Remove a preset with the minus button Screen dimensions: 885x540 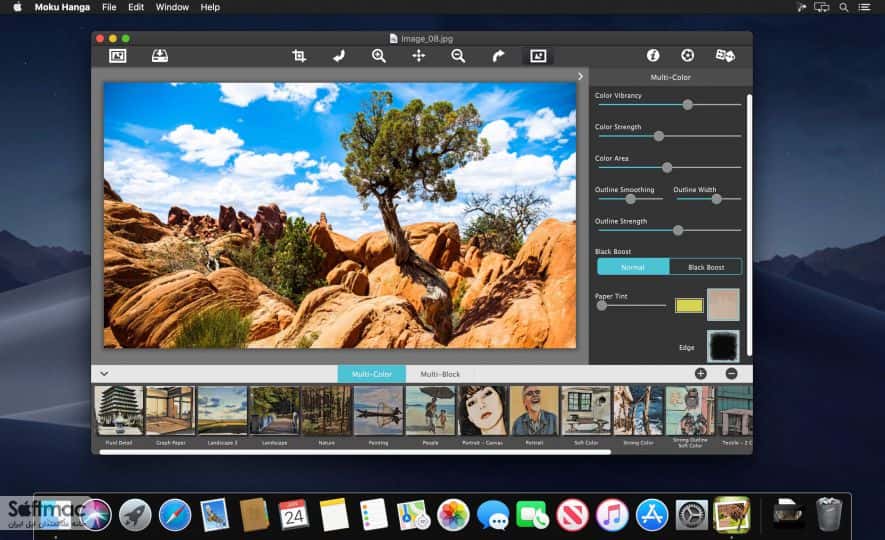[x=731, y=374]
